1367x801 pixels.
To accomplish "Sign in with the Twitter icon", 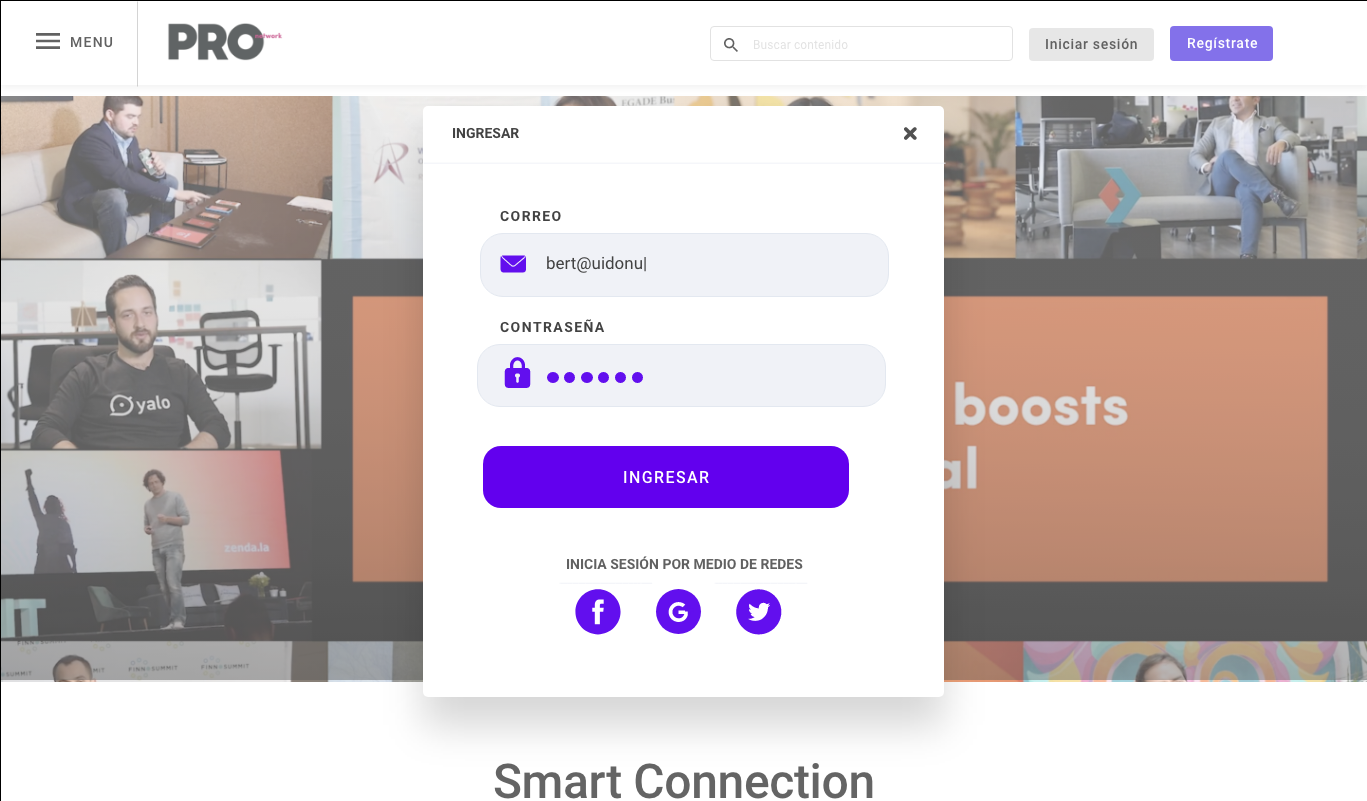I will [x=758, y=611].
